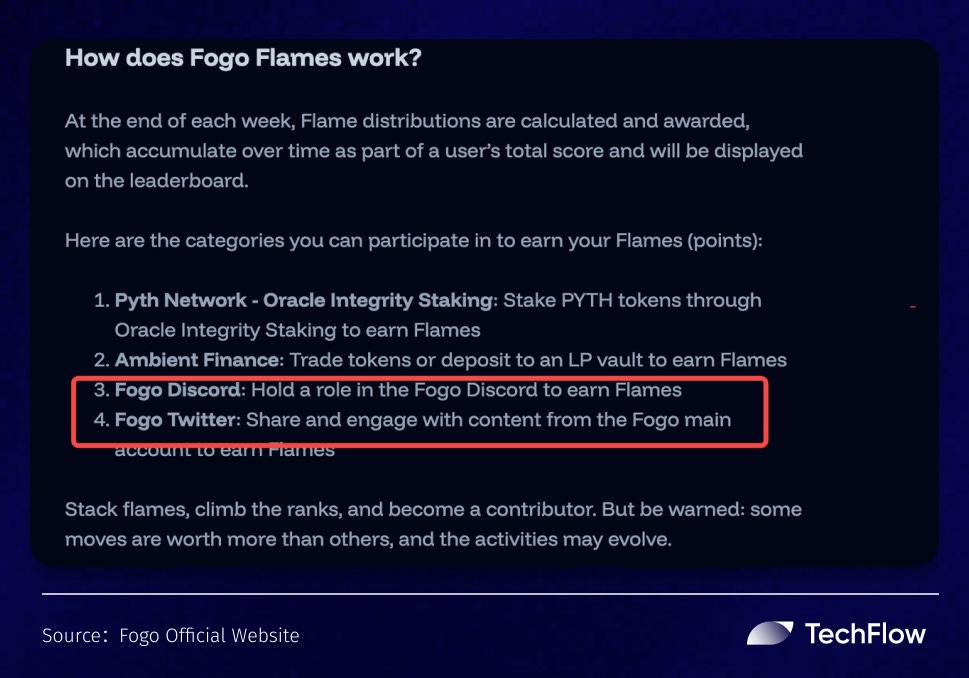Click the small red dash mark
This screenshot has width=969, height=678.
point(913,306)
